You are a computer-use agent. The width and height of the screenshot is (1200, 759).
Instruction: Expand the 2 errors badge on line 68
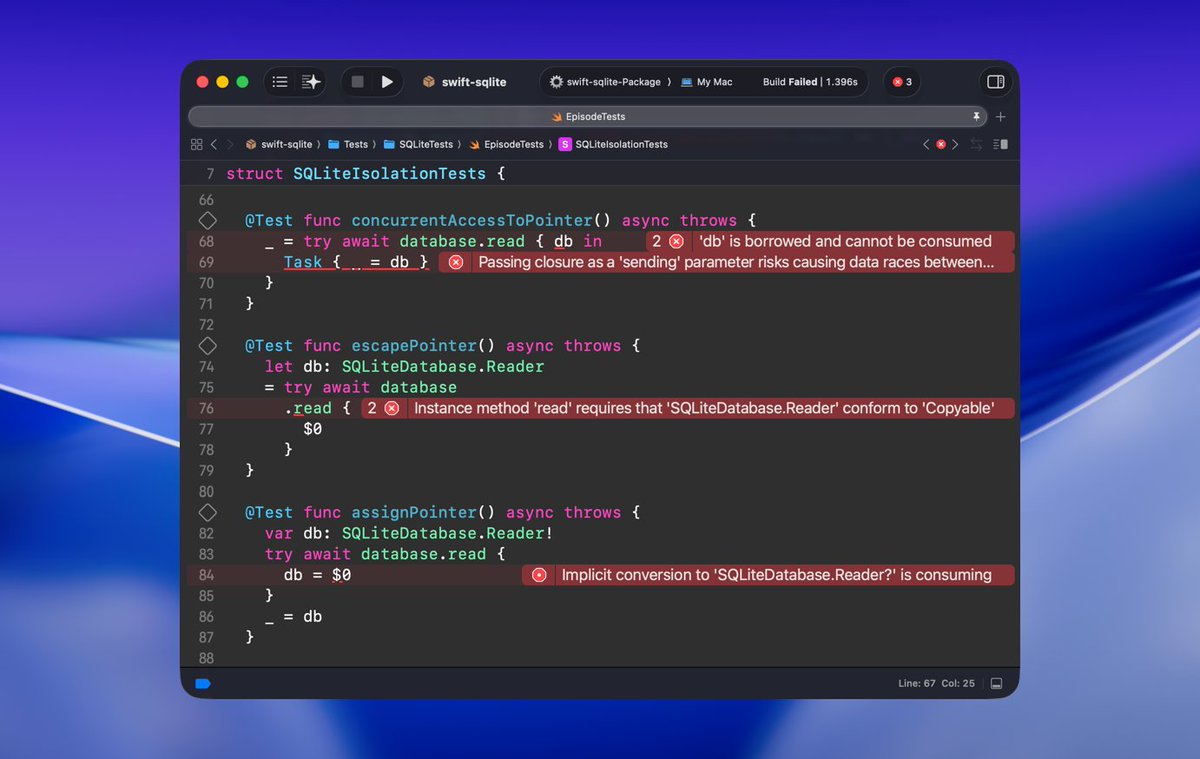[668, 241]
